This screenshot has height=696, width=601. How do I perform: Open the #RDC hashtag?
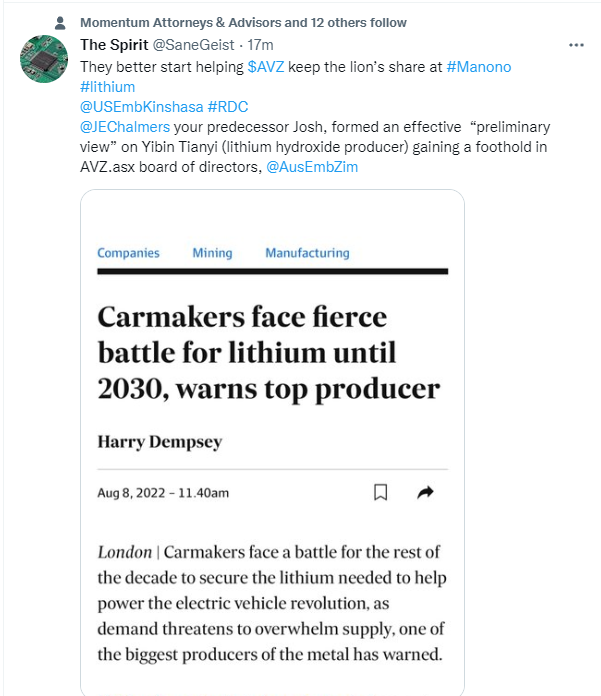227,107
